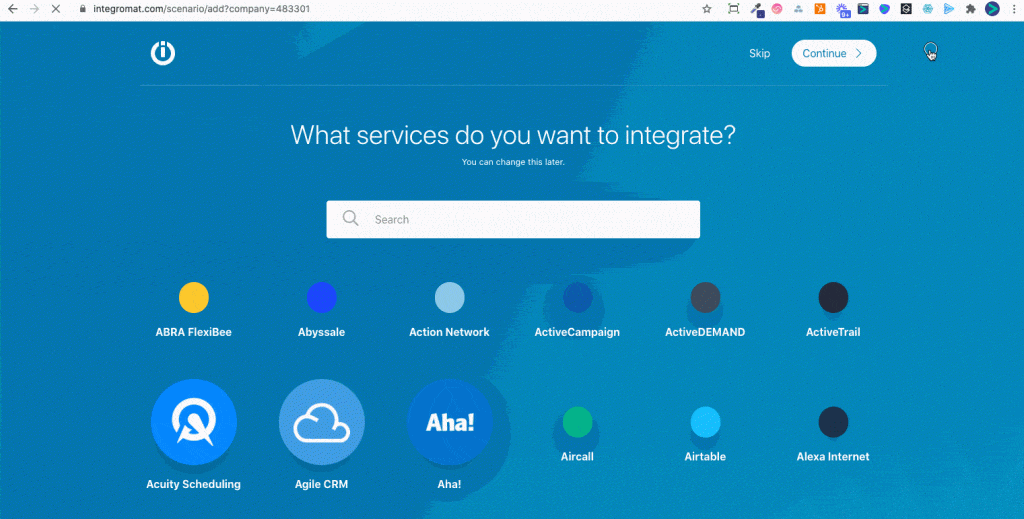Click the Abyssale label
This screenshot has width=1024, height=519.
coord(321,332)
